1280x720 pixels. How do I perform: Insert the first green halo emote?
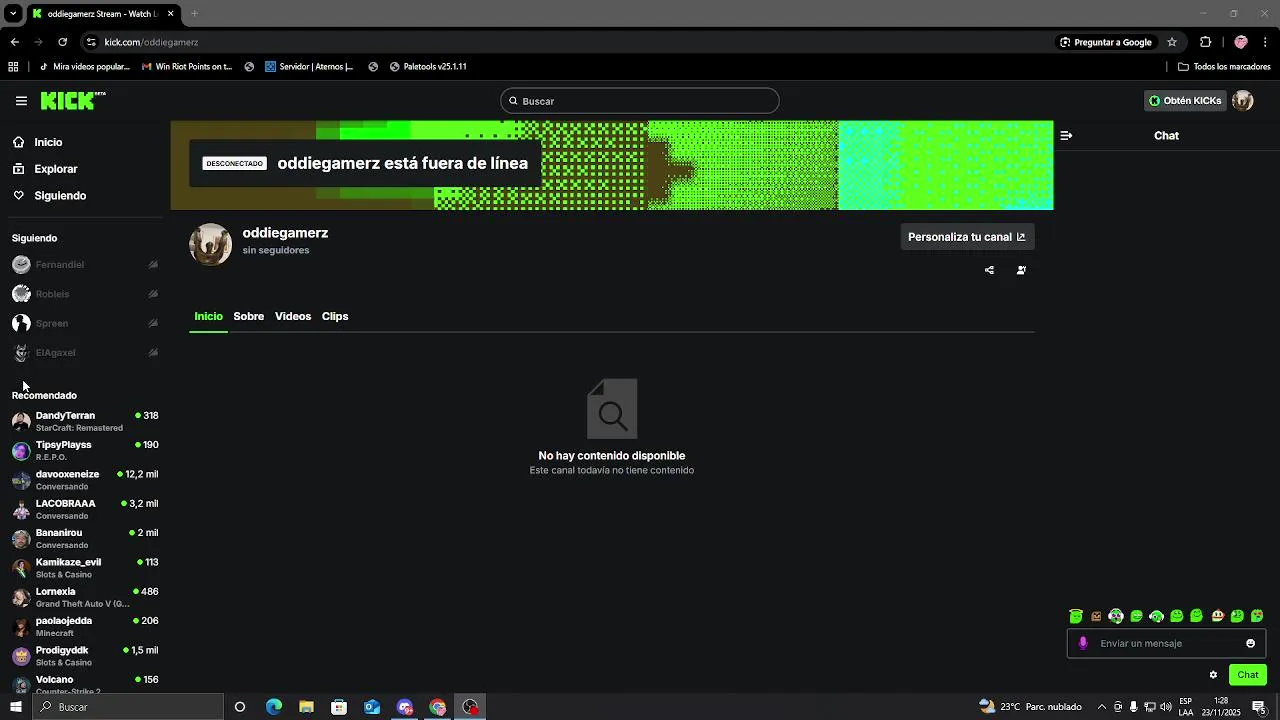(1076, 616)
